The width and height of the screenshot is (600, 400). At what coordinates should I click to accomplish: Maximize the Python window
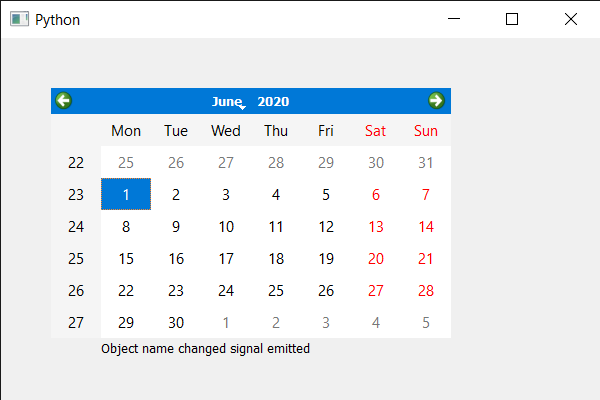point(513,19)
